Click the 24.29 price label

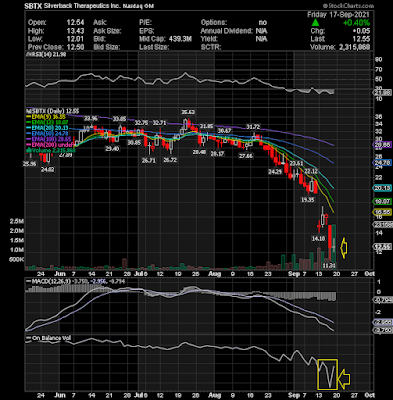[x=275, y=171]
